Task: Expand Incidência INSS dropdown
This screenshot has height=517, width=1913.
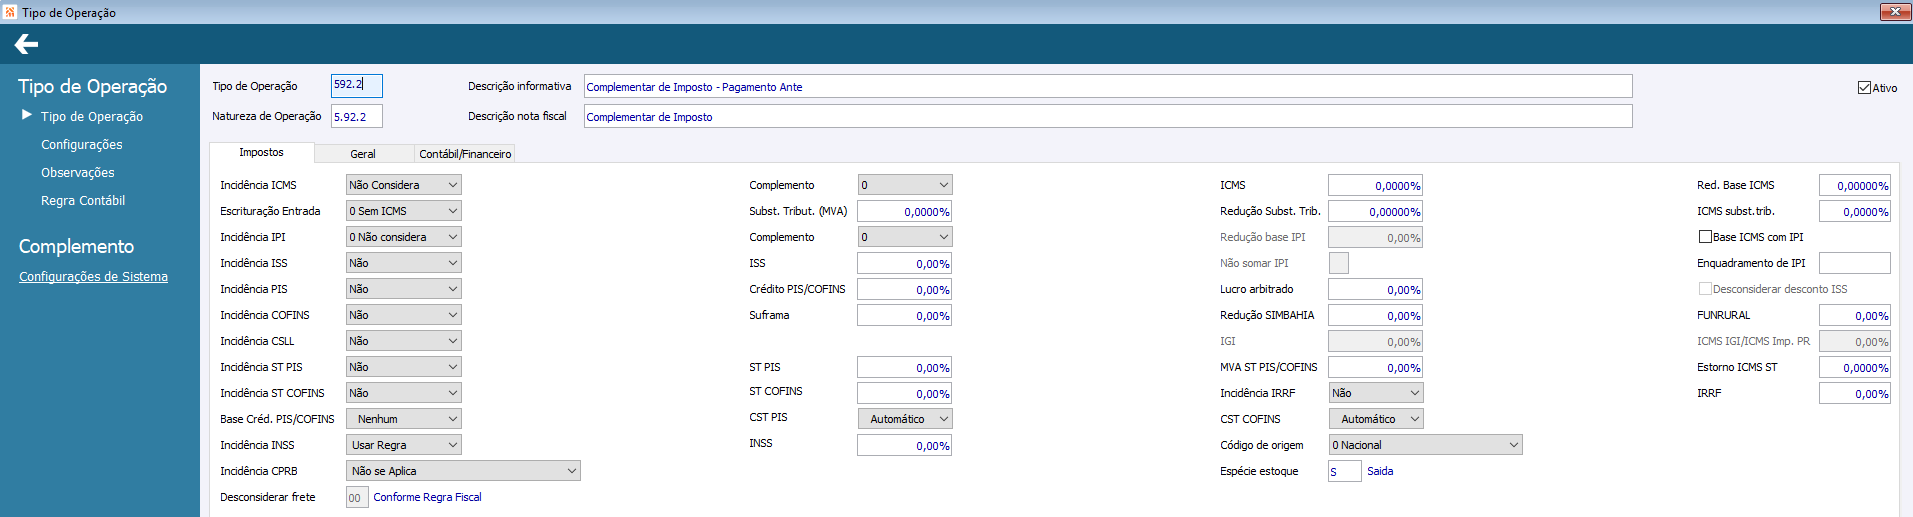Action: pos(404,445)
